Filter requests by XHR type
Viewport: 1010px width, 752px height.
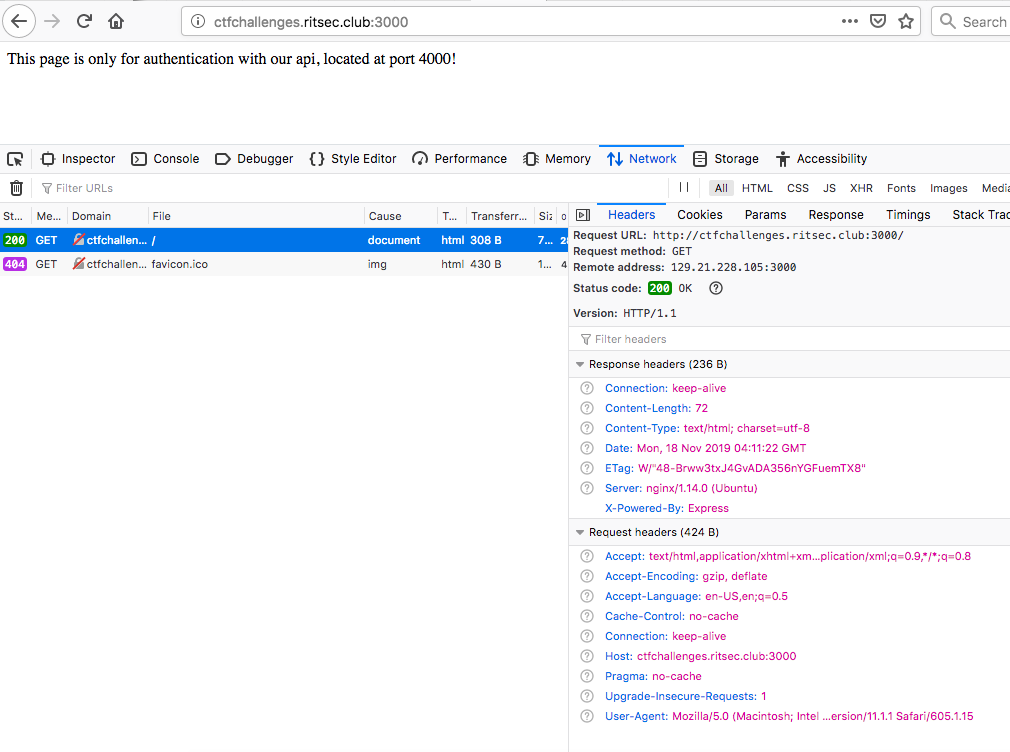[861, 188]
